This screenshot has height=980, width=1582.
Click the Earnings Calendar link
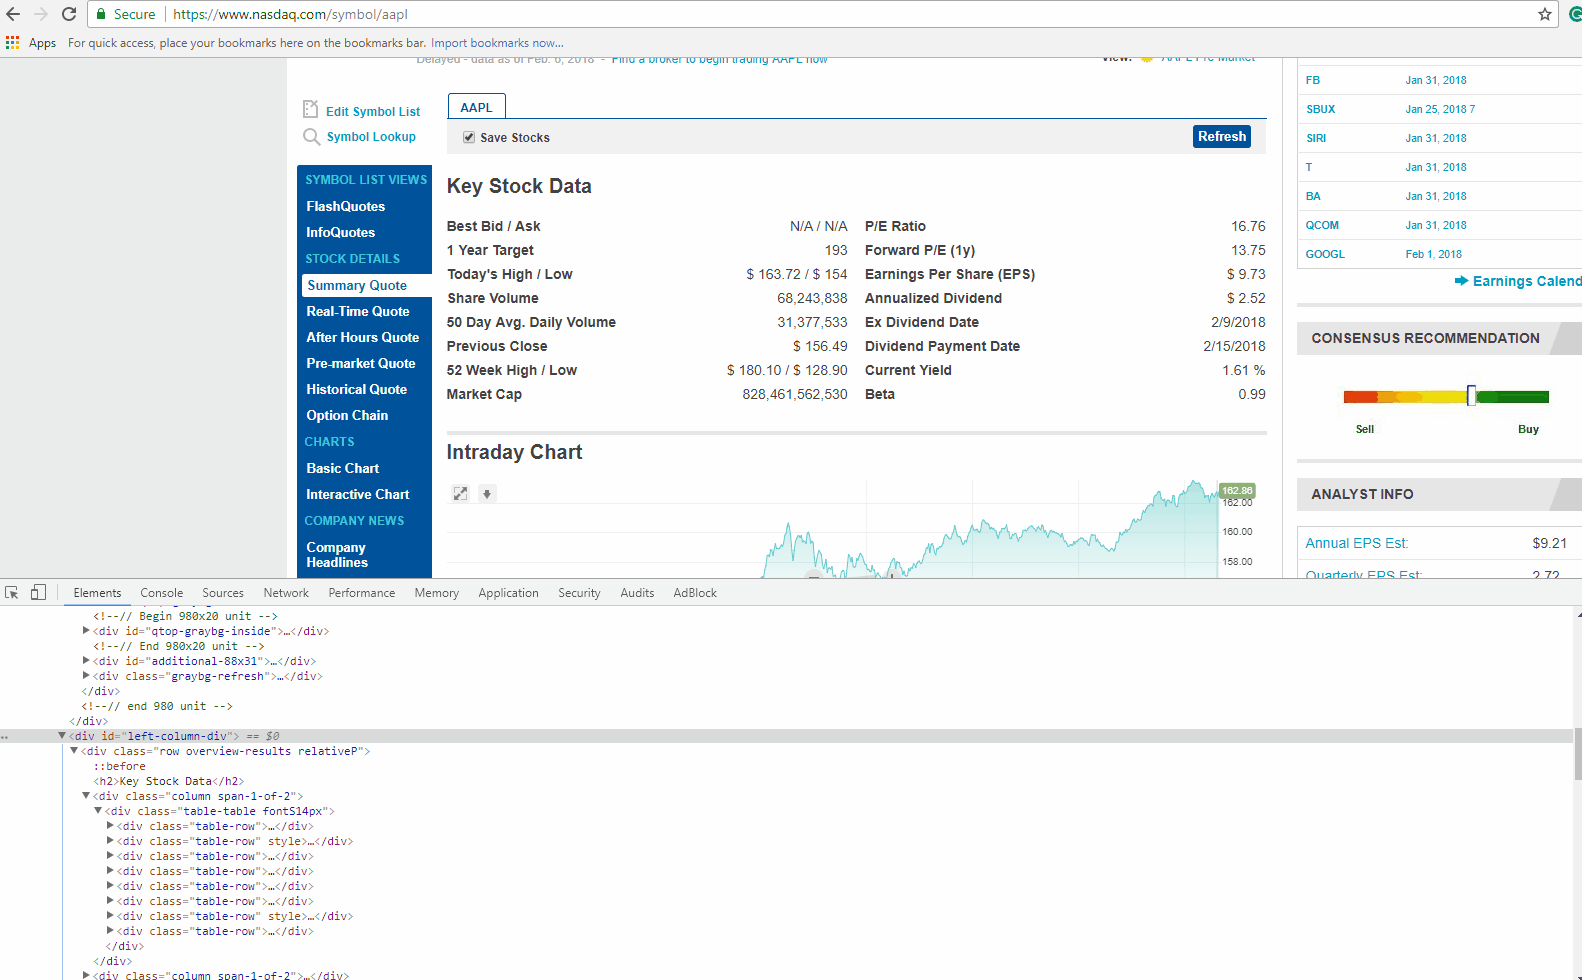(x=1527, y=281)
